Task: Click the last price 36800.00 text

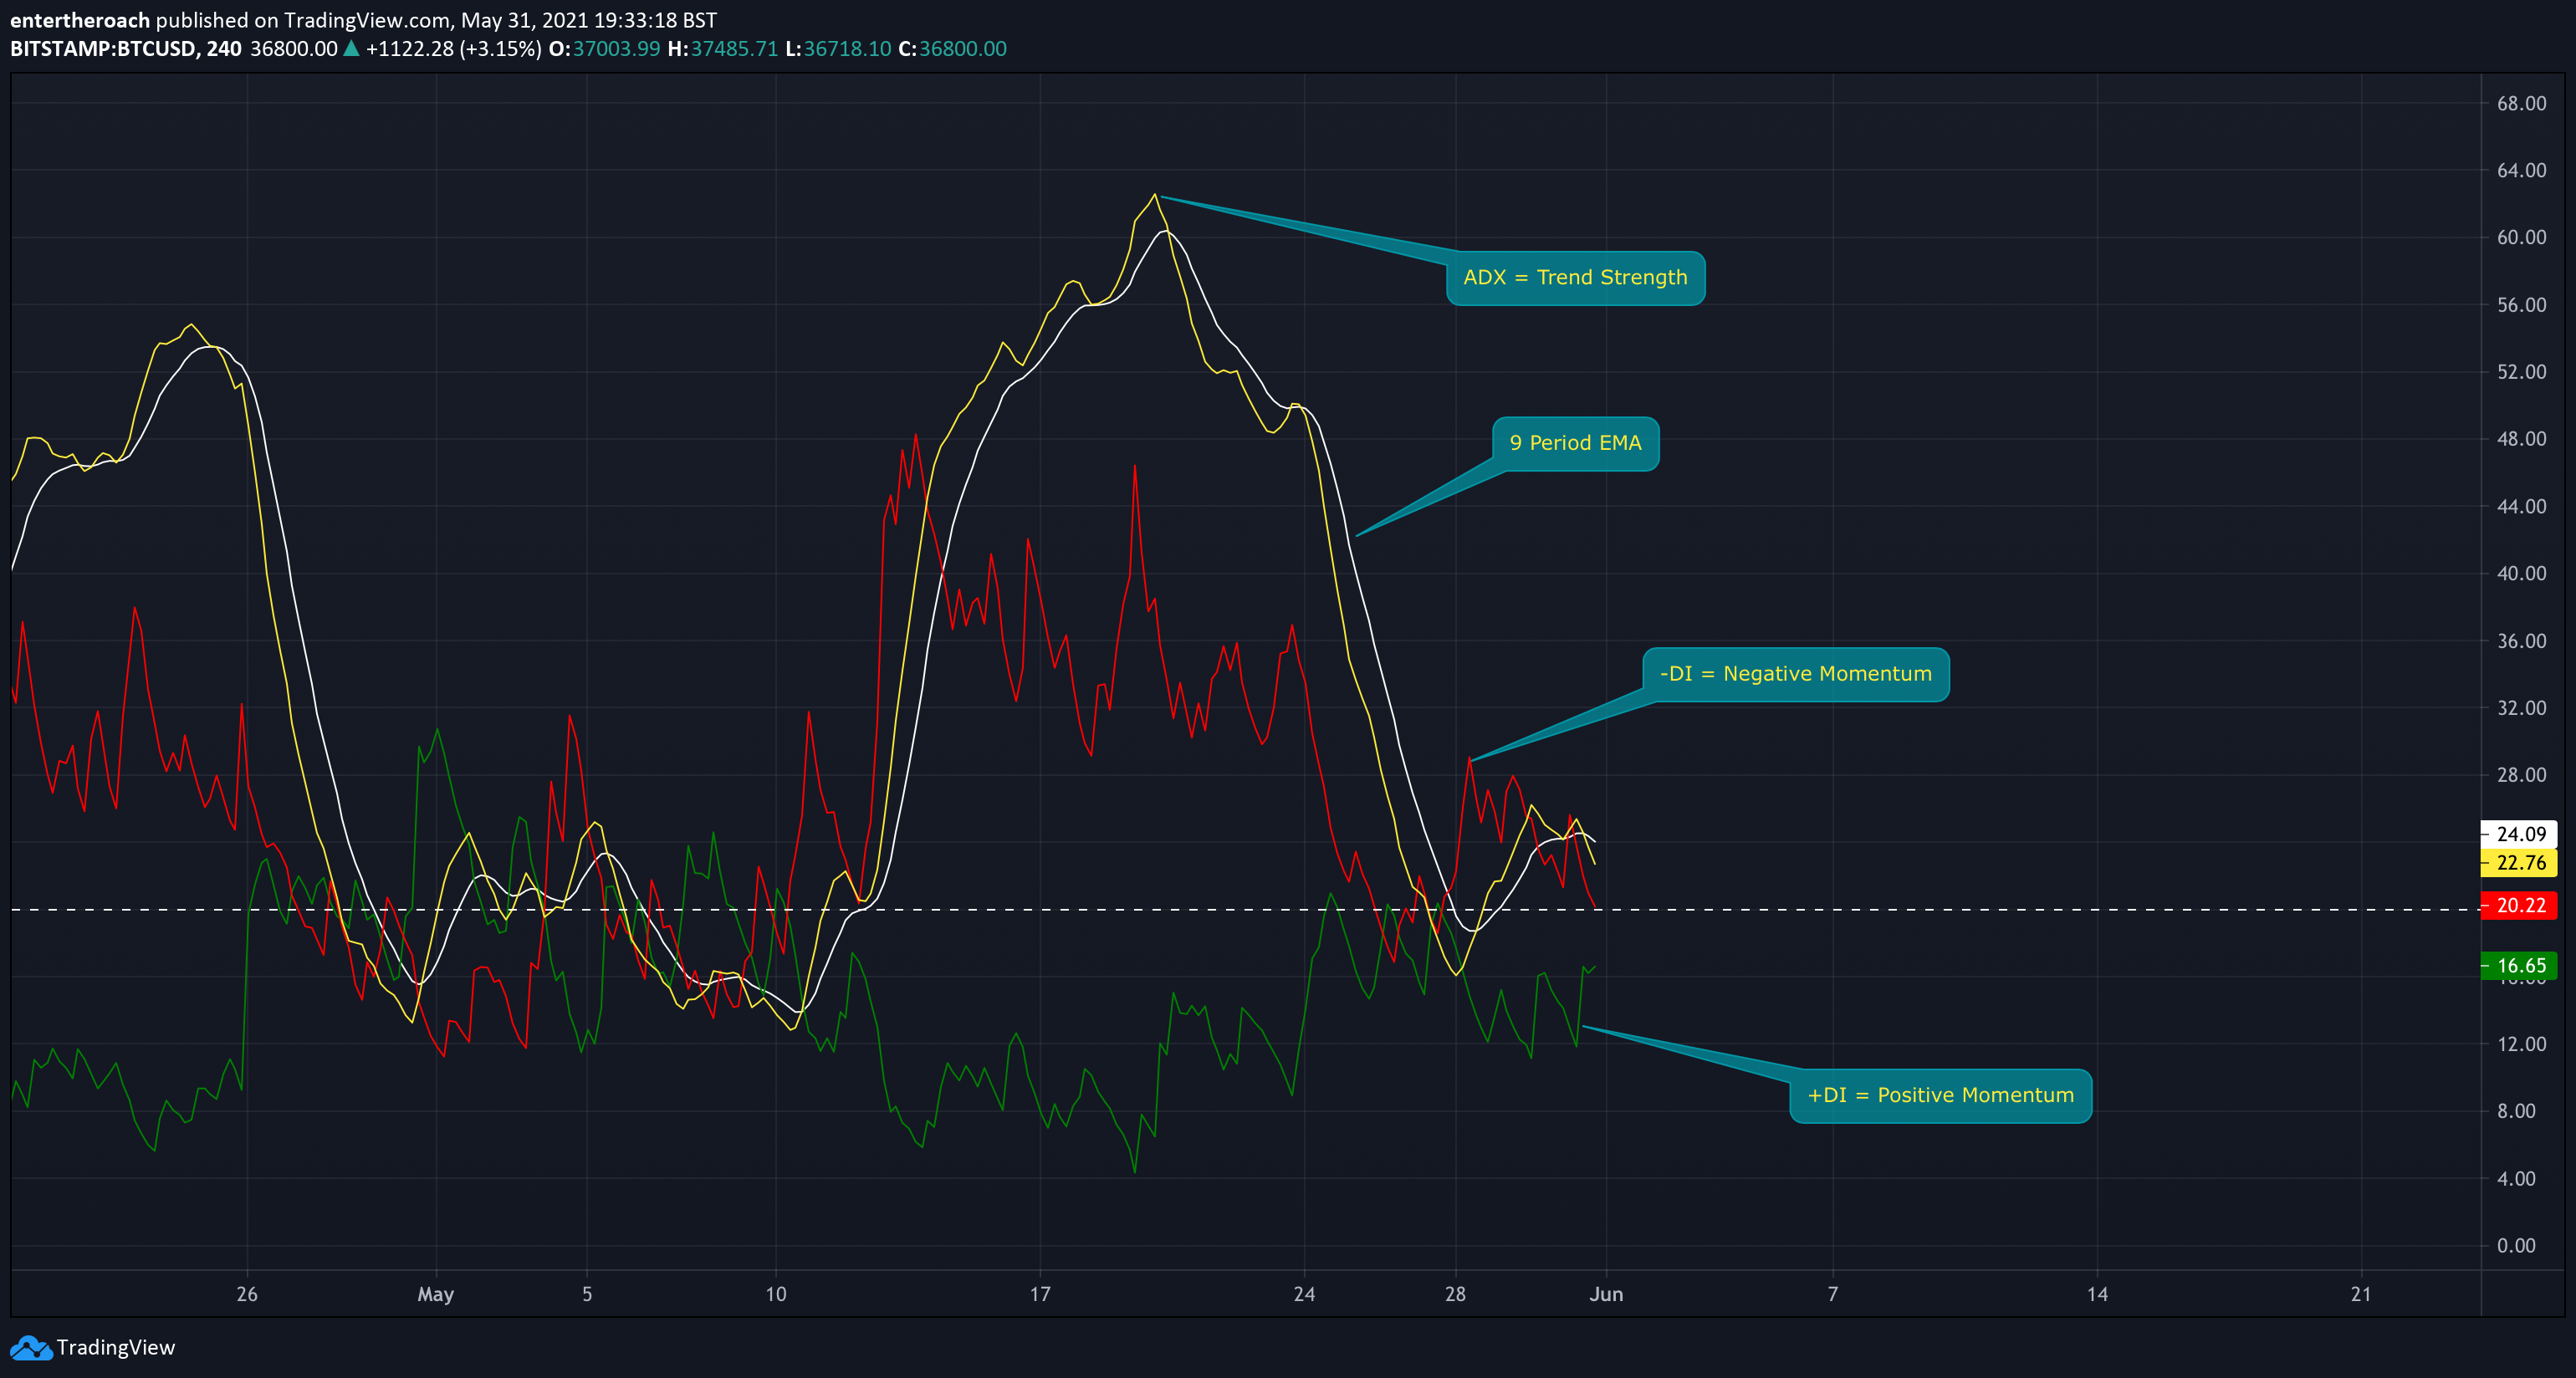Action: pos(294,49)
